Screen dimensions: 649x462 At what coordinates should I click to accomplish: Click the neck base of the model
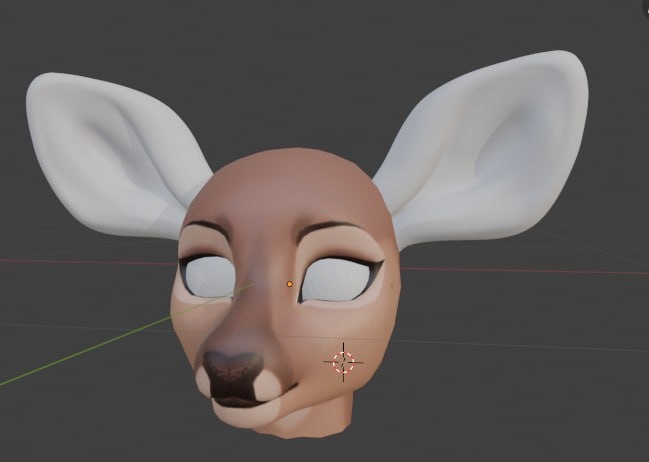point(300,425)
